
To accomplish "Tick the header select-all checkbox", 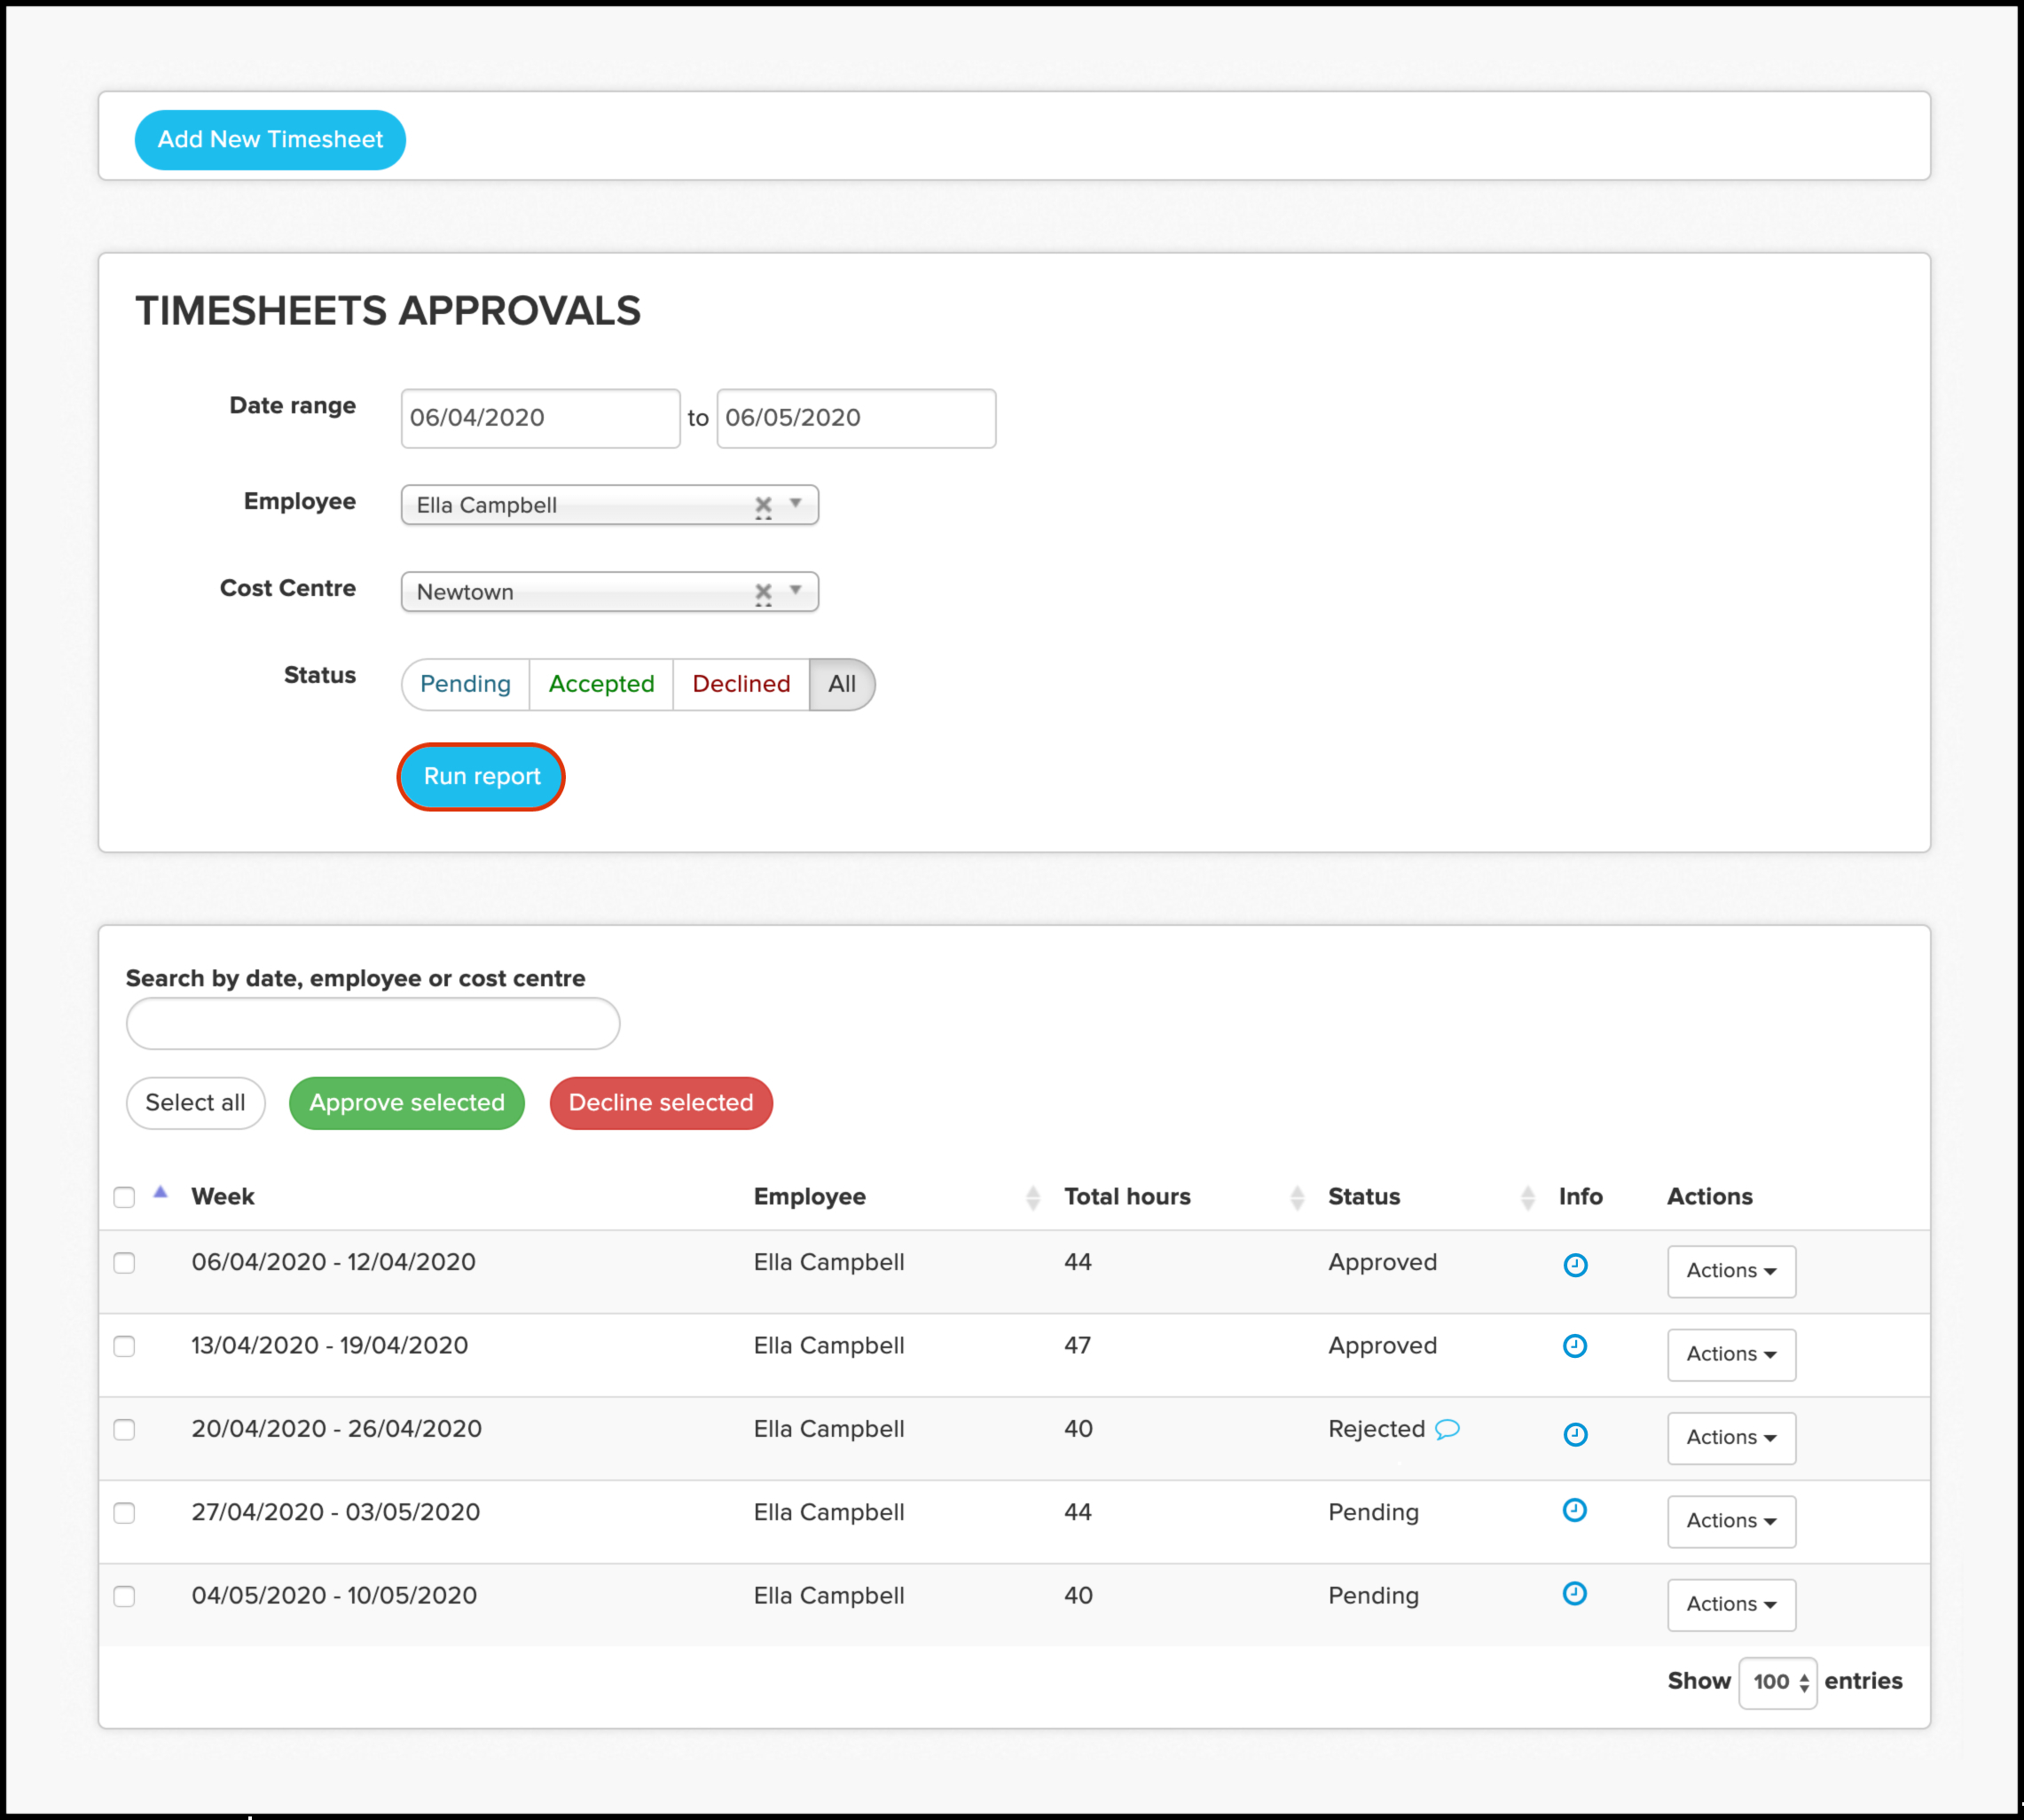I will tap(124, 1197).
